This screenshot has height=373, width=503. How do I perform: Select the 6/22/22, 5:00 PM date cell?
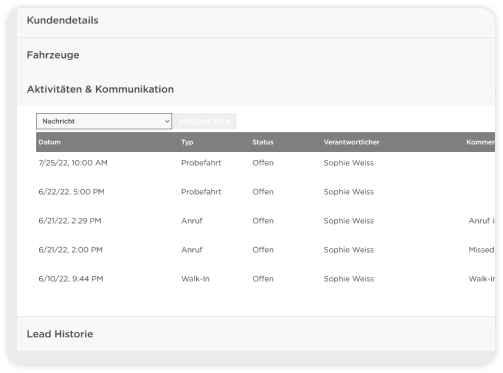pyautogui.click(x=71, y=192)
